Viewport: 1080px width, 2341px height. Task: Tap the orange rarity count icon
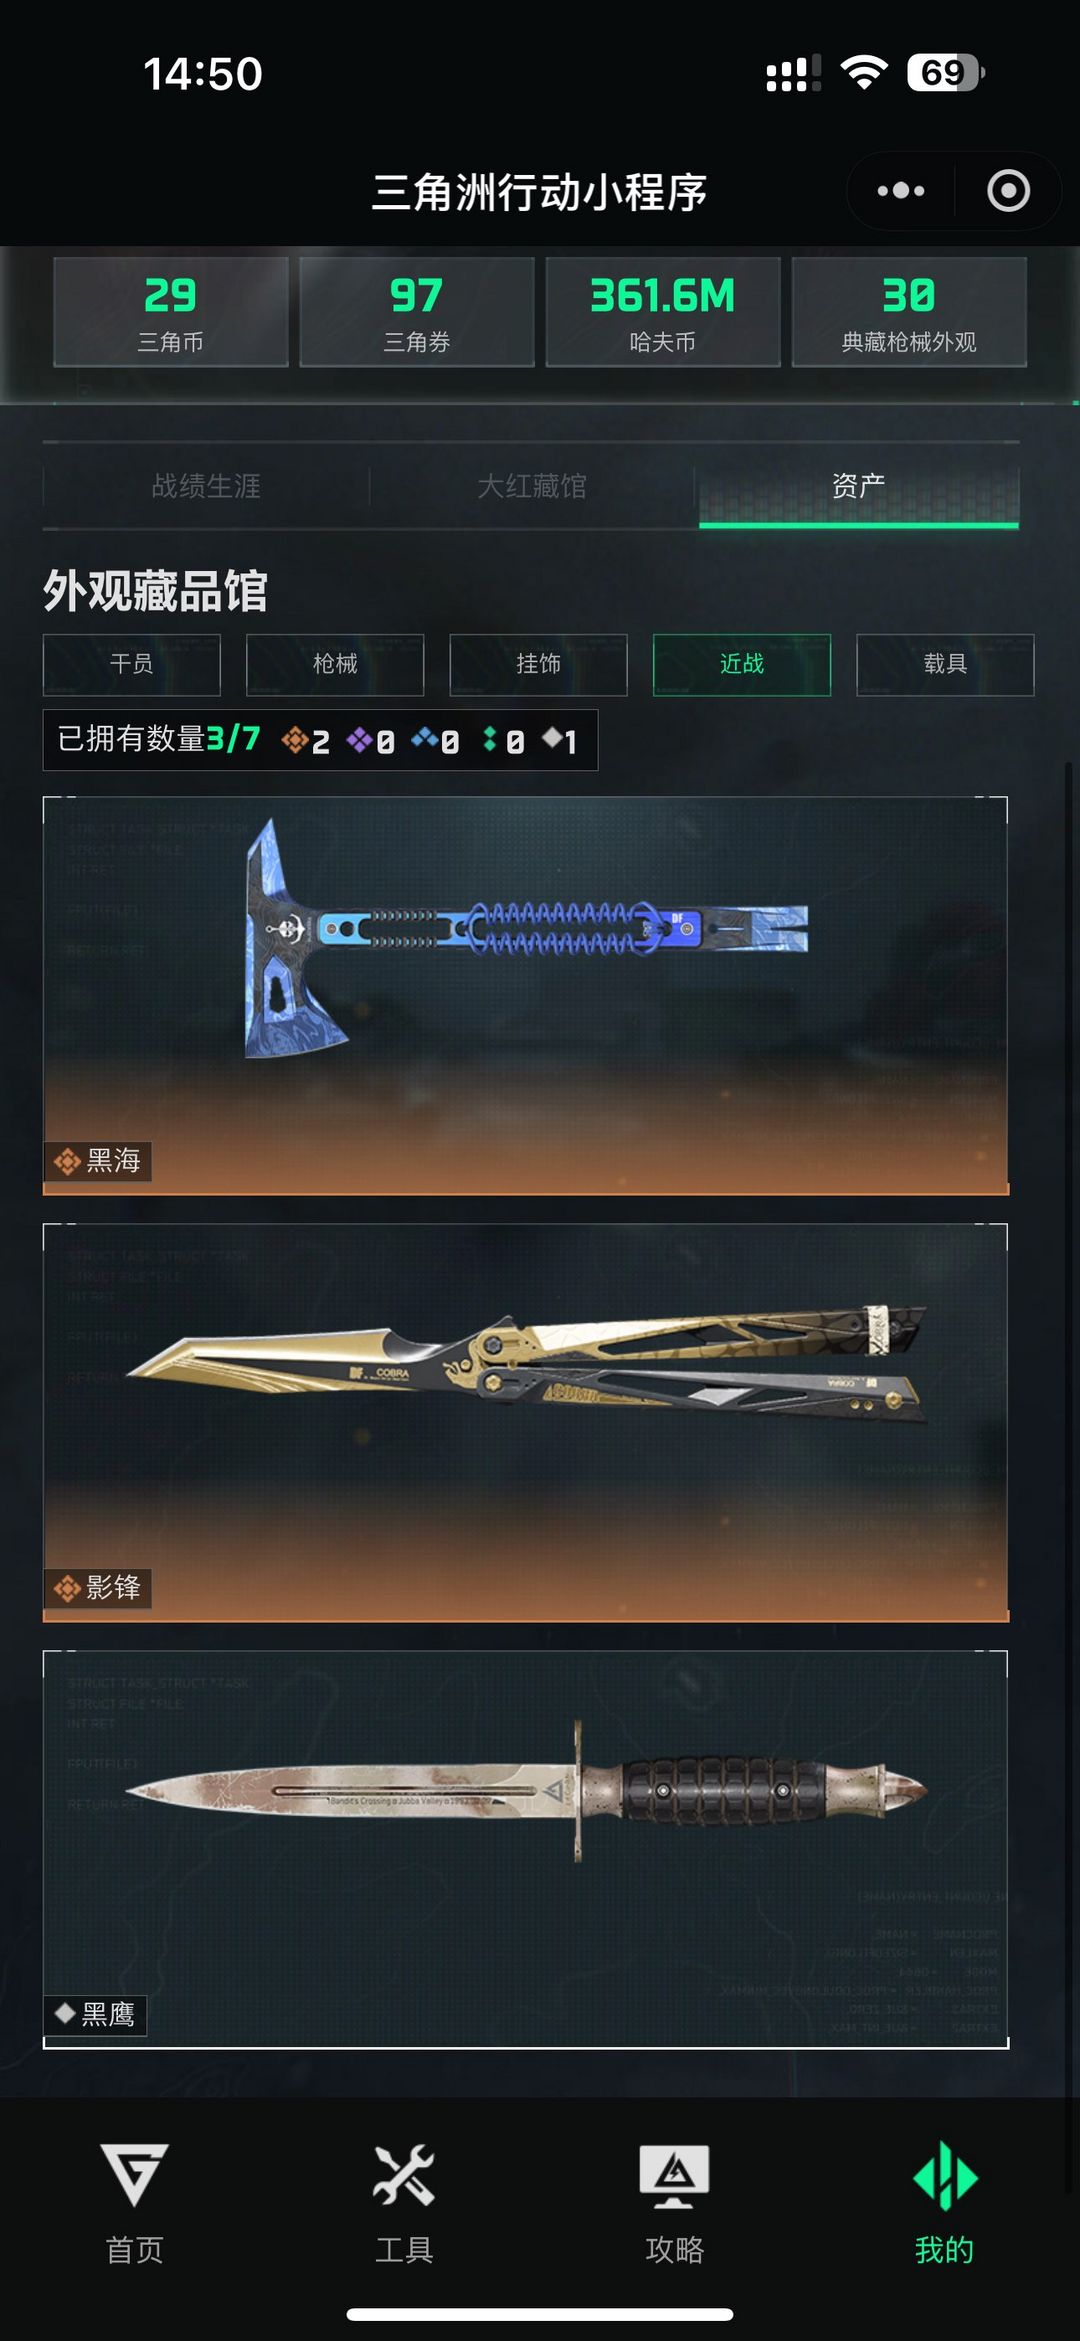294,740
